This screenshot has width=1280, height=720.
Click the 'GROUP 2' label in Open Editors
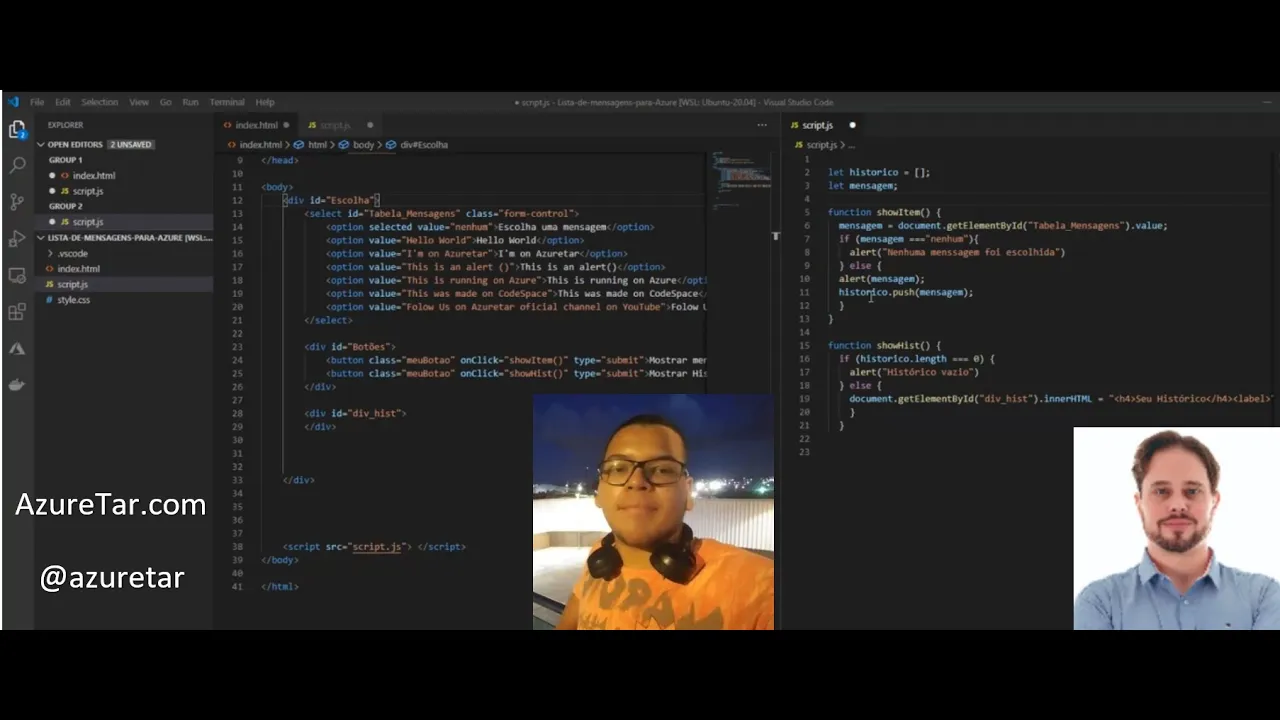[x=66, y=206]
